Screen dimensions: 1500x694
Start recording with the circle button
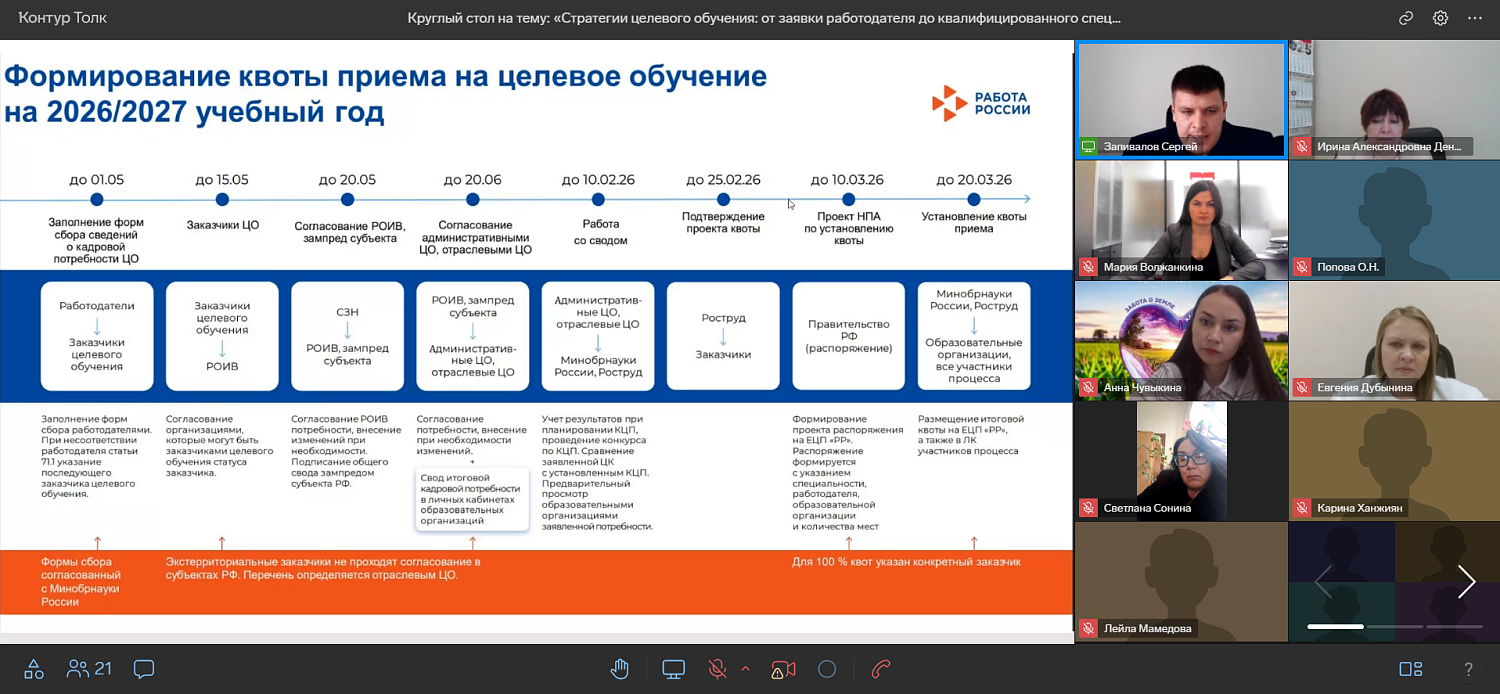tap(827, 670)
